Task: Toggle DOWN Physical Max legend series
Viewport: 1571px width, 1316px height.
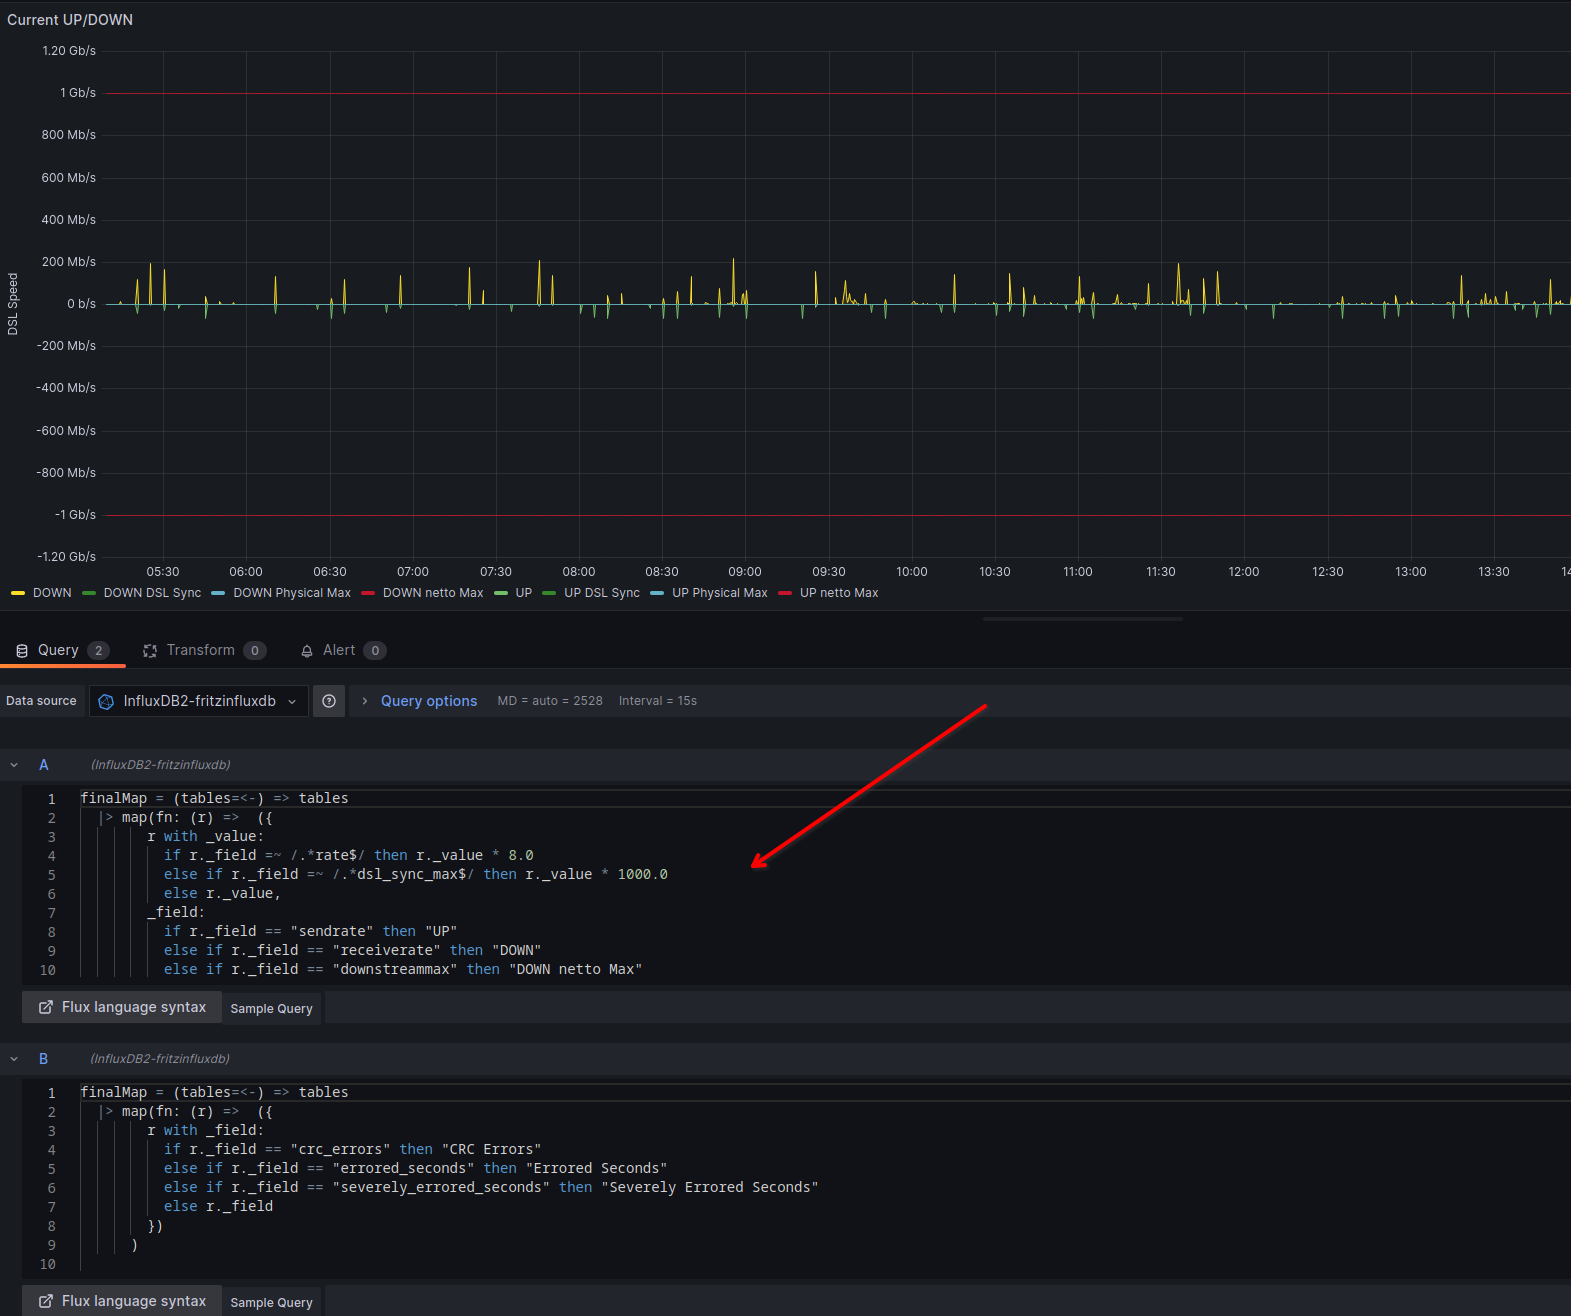Action: click(x=292, y=593)
